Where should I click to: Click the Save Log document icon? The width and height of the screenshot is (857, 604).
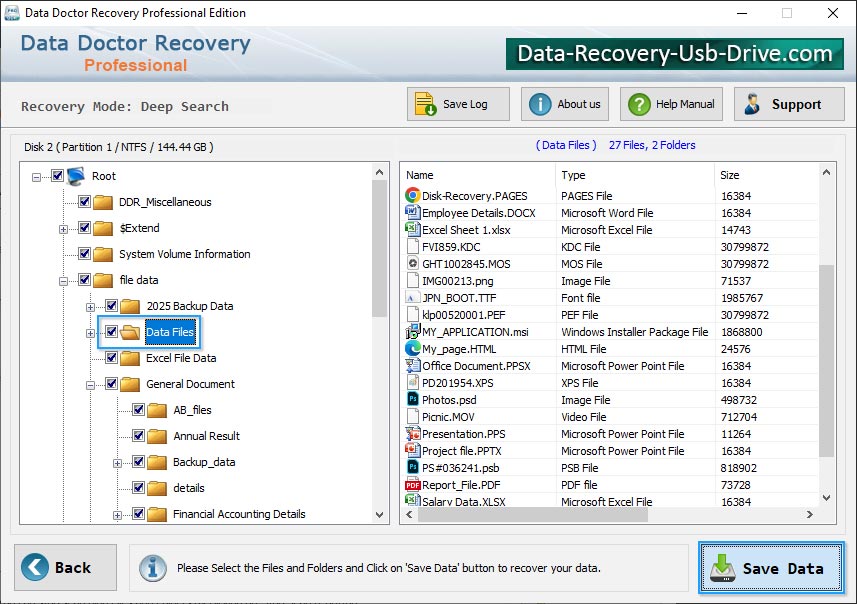point(425,104)
